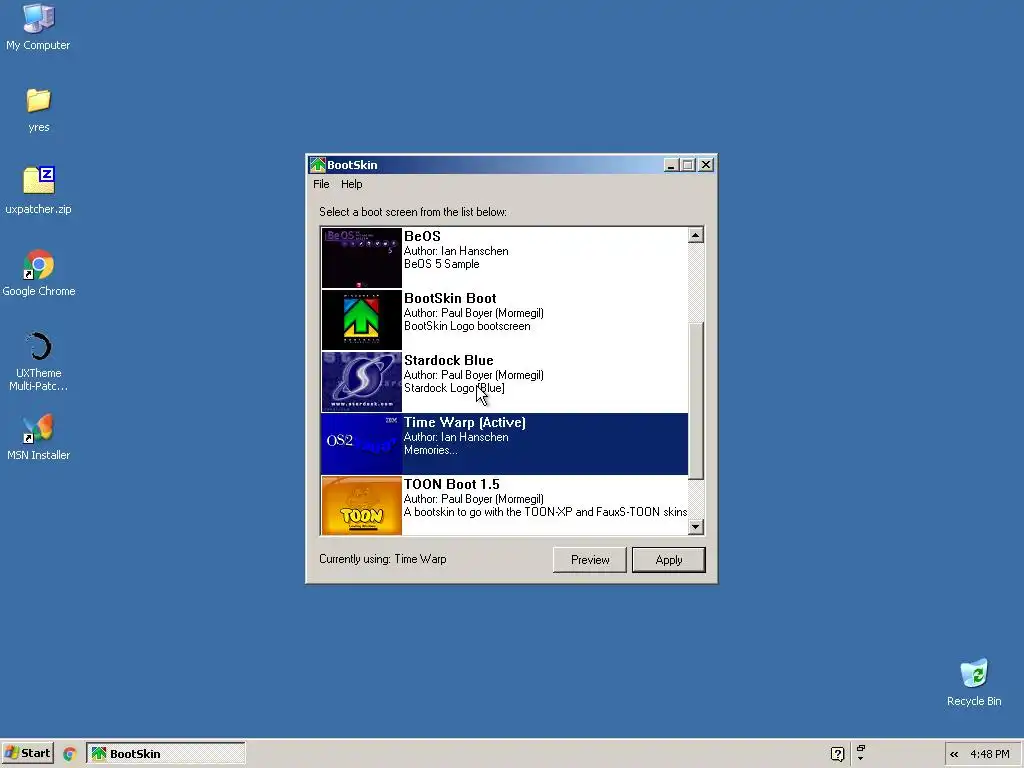Select the BootSkin Boot arrow logo thumbnail
This screenshot has width=1024, height=768.
(361, 320)
